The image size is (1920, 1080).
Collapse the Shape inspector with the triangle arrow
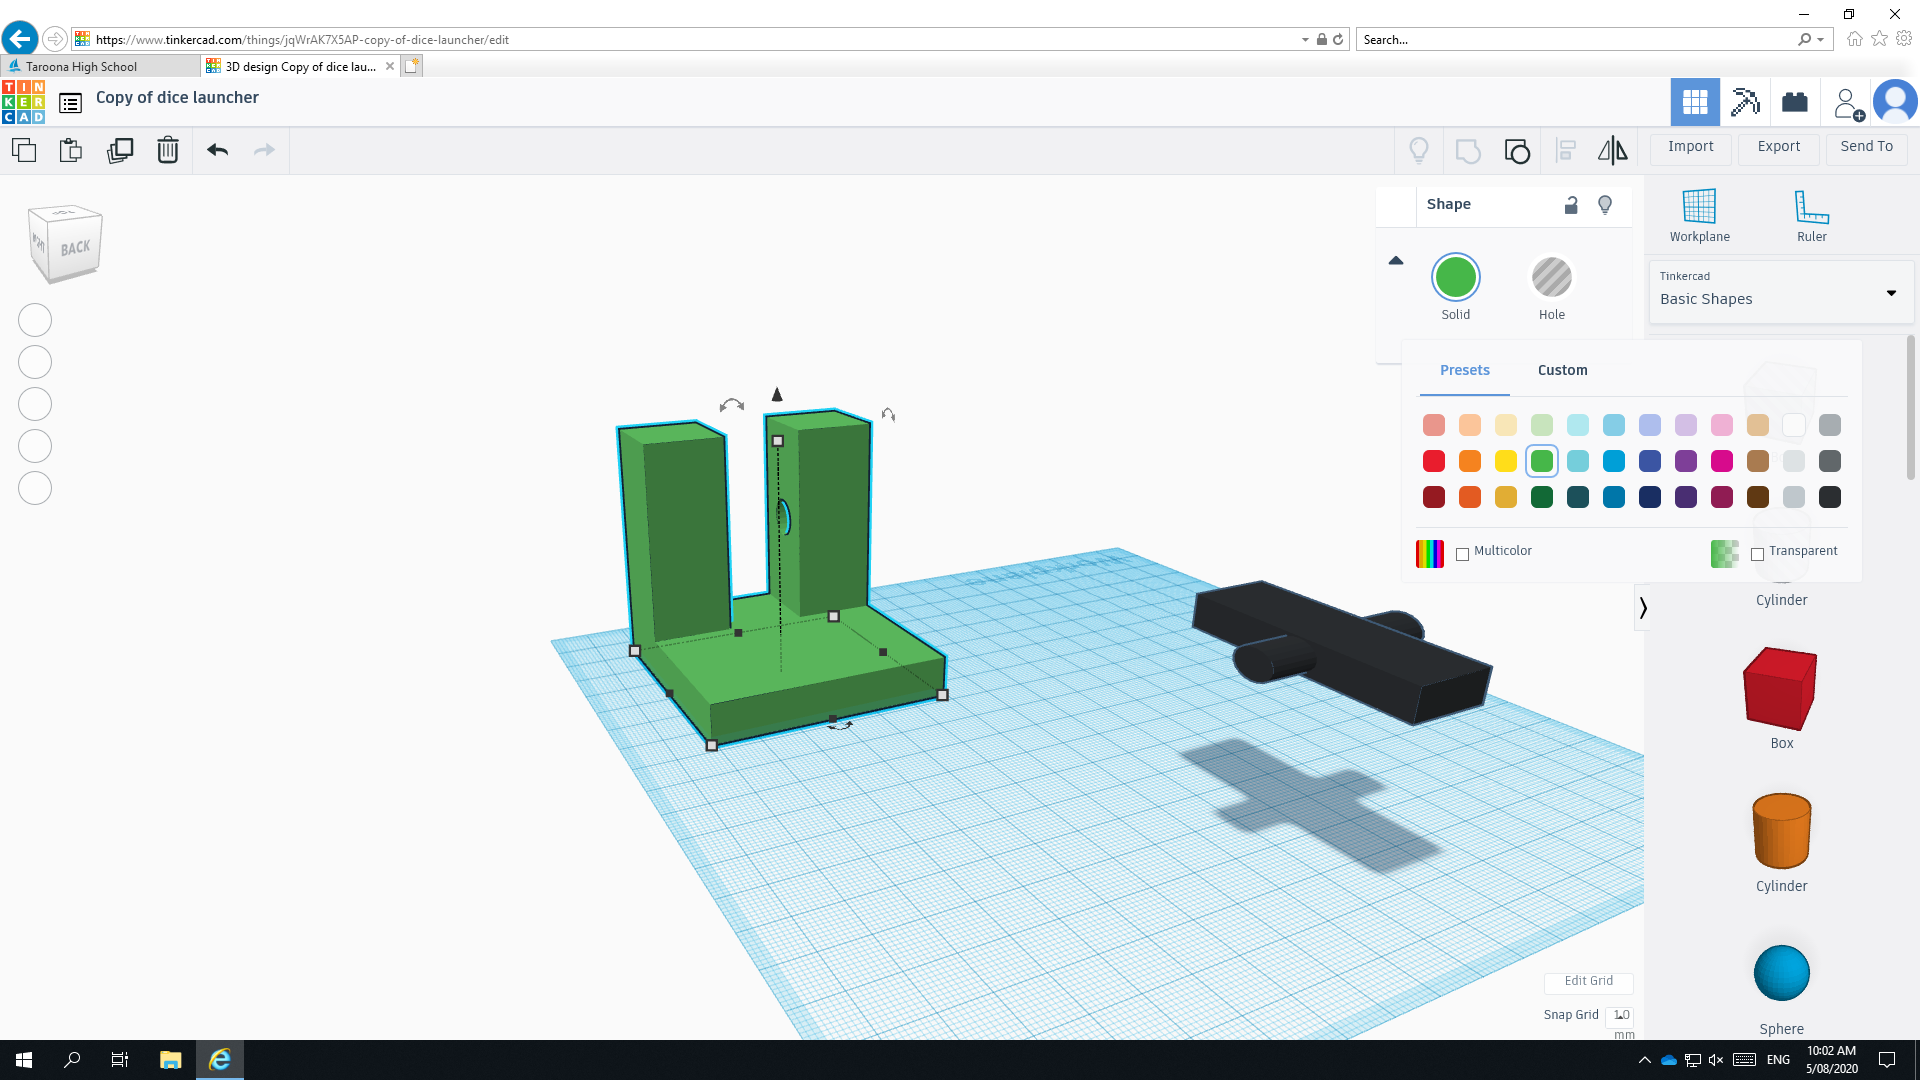(x=1396, y=259)
